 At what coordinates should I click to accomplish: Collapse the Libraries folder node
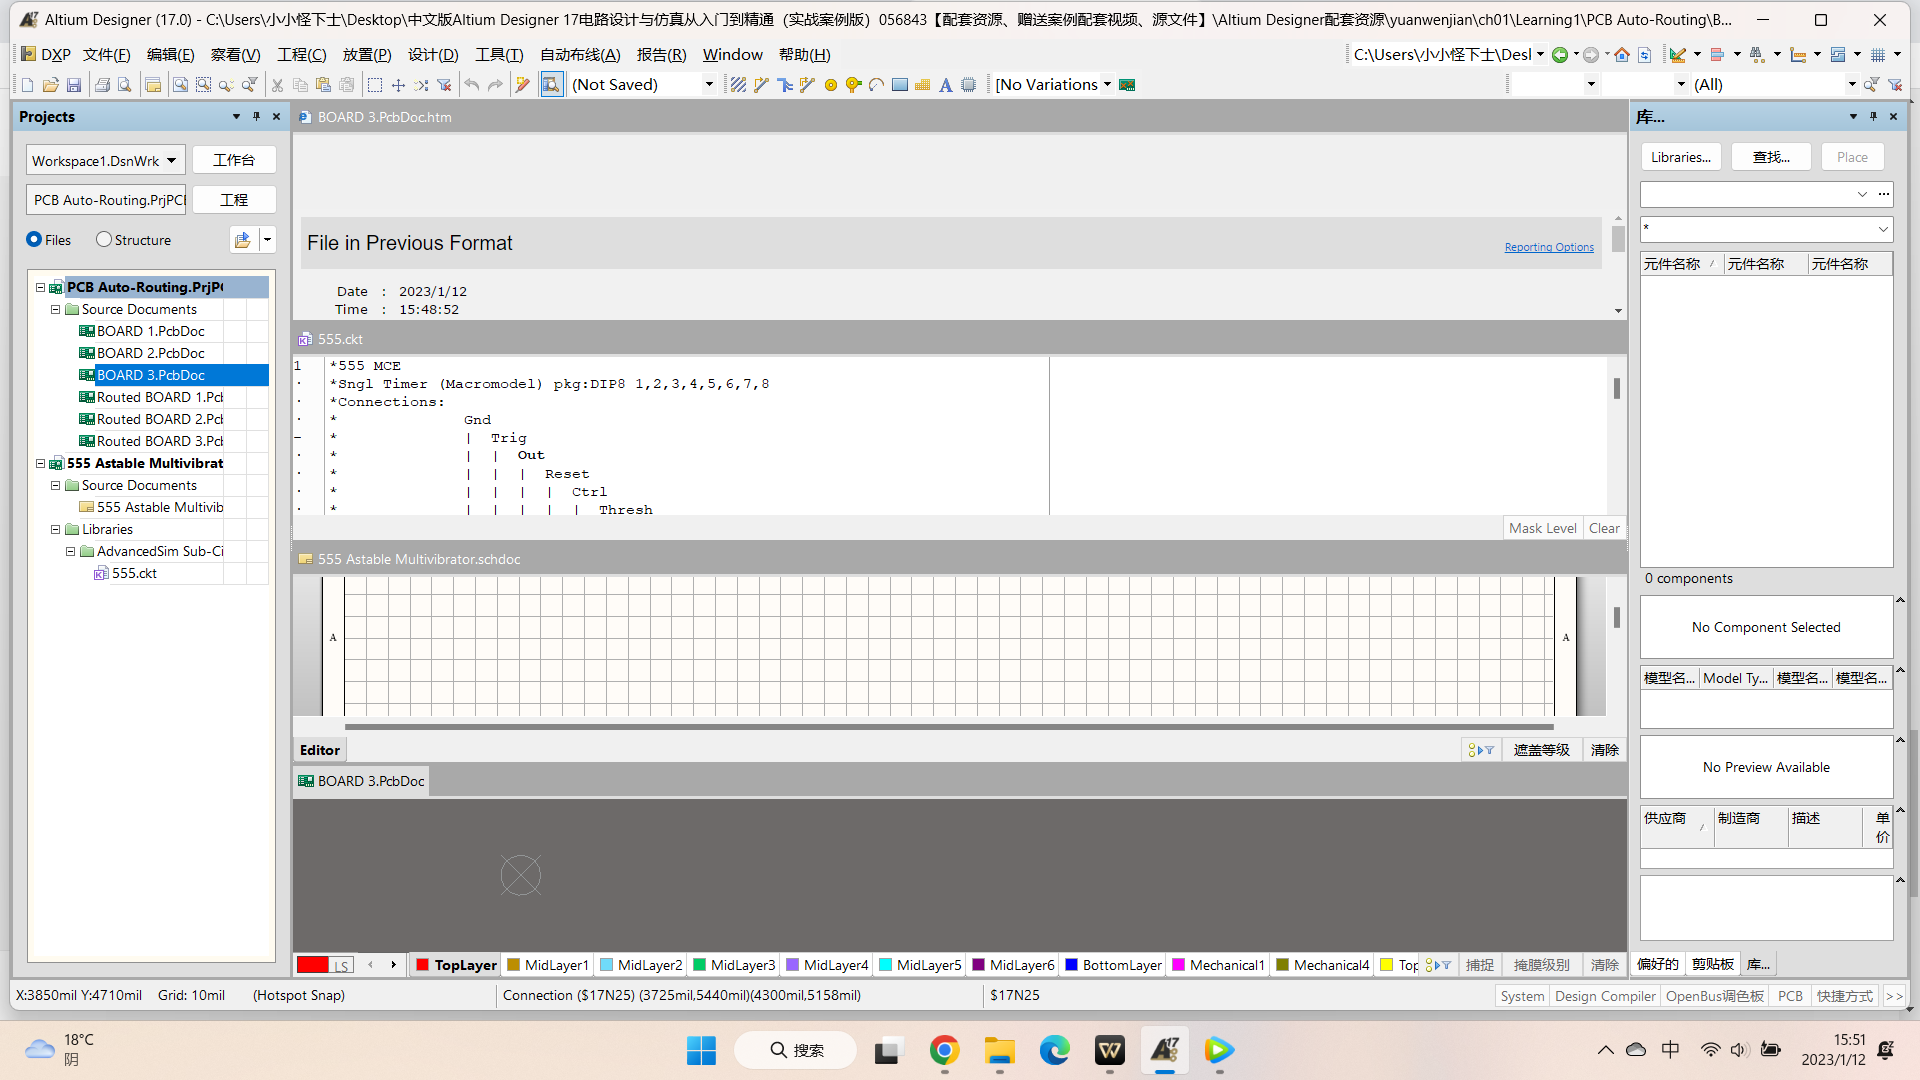tap(55, 530)
